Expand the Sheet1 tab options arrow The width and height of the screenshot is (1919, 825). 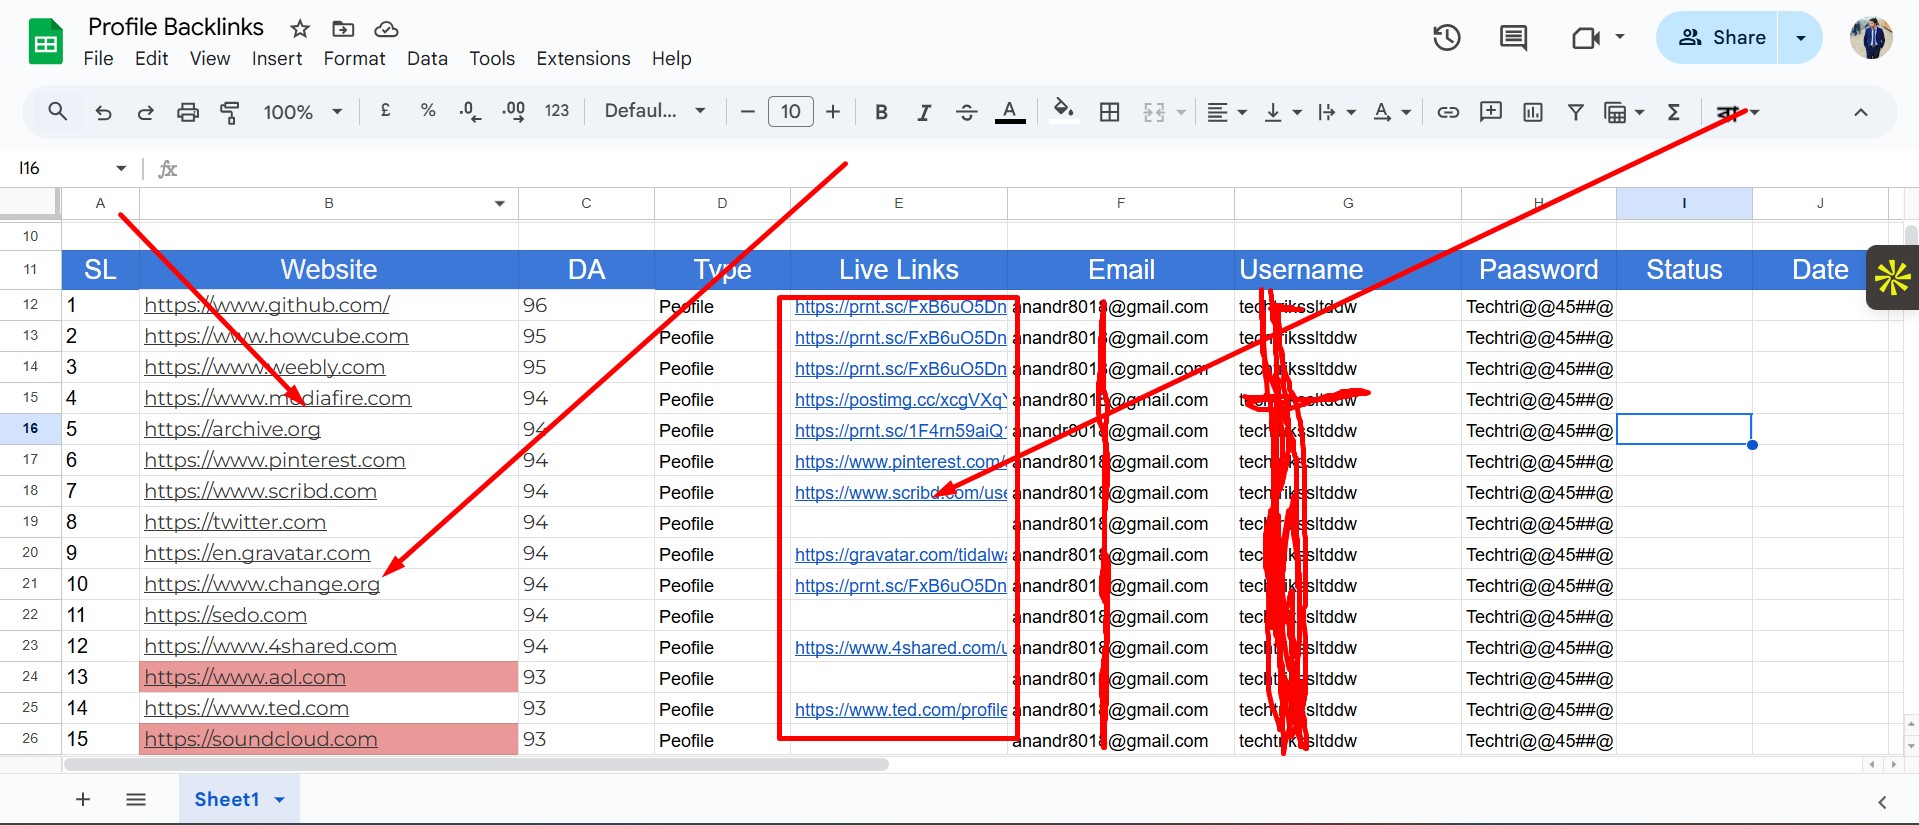(280, 800)
